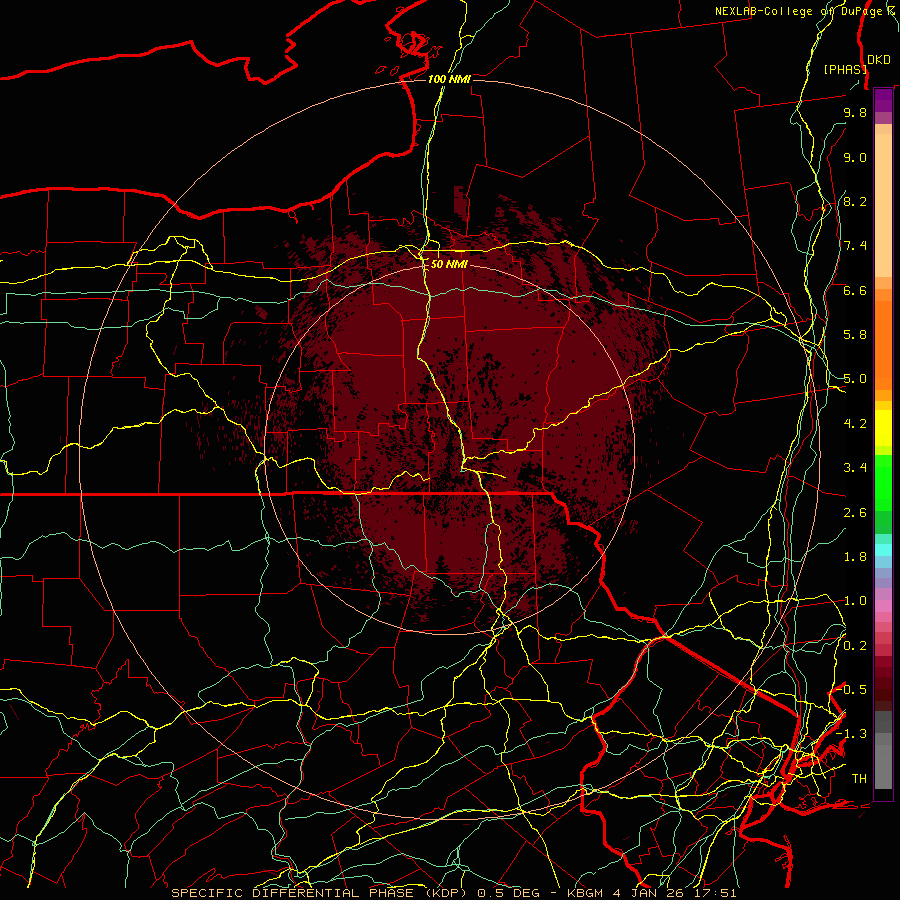Click the 0.2 value on color scale
Screen dimensions: 900x900
click(855, 646)
